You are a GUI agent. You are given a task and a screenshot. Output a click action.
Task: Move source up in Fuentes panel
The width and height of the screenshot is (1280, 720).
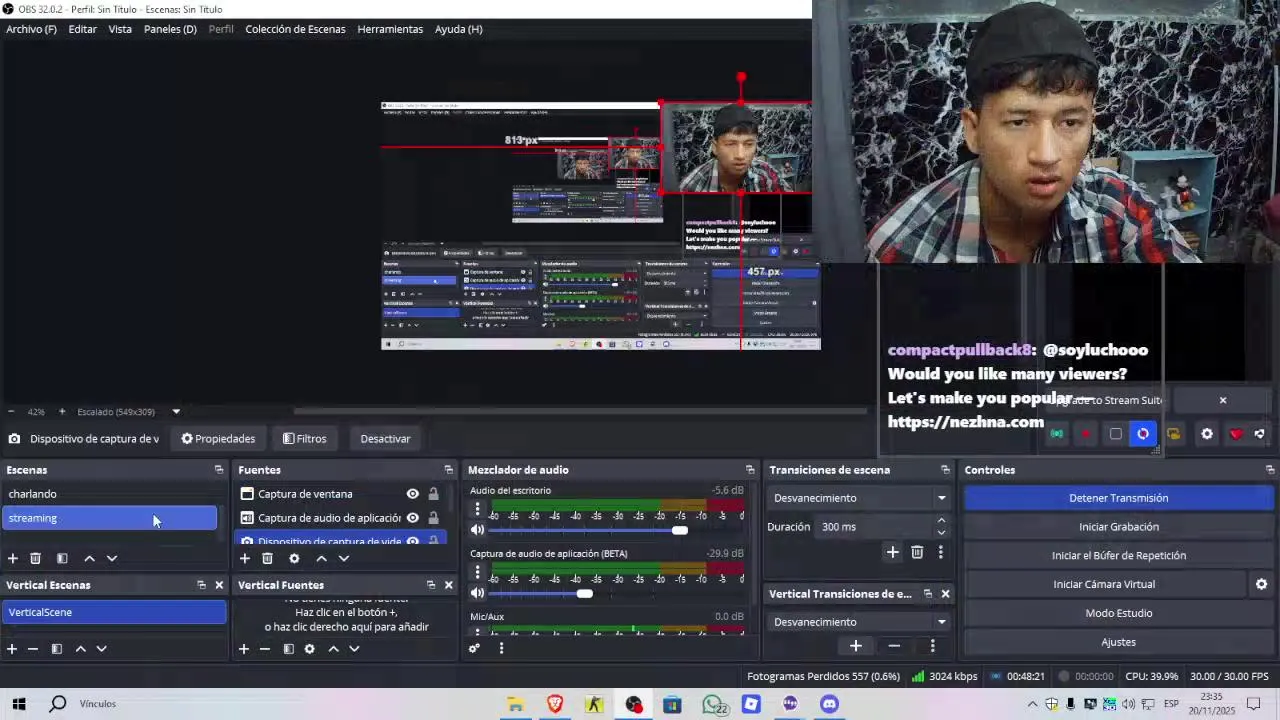tap(321, 558)
